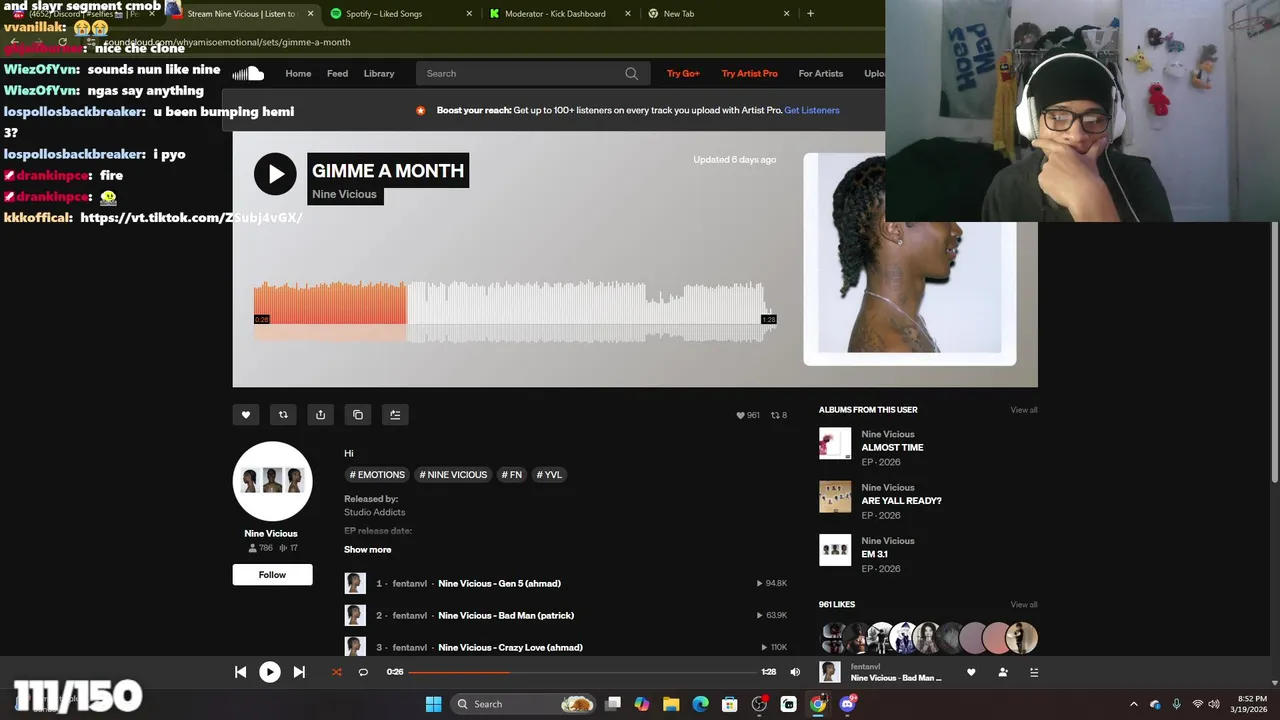Mute volume via the speaker icon
This screenshot has width=1280, height=720.
[795, 672]
